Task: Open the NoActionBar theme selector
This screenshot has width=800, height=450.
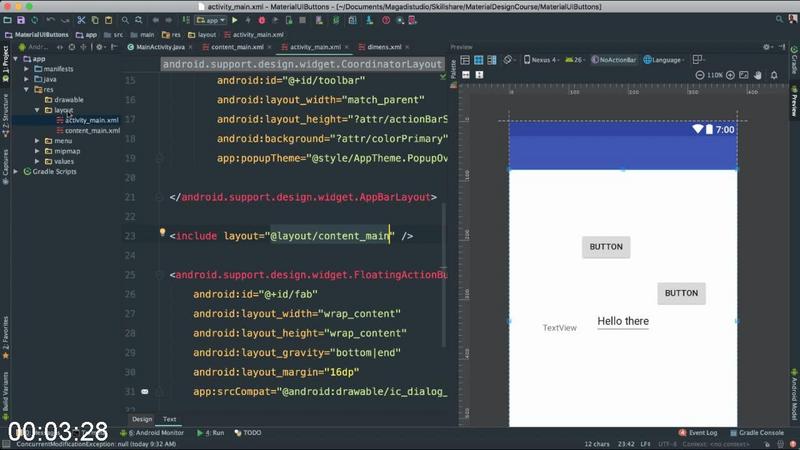Action: (614, 60)
